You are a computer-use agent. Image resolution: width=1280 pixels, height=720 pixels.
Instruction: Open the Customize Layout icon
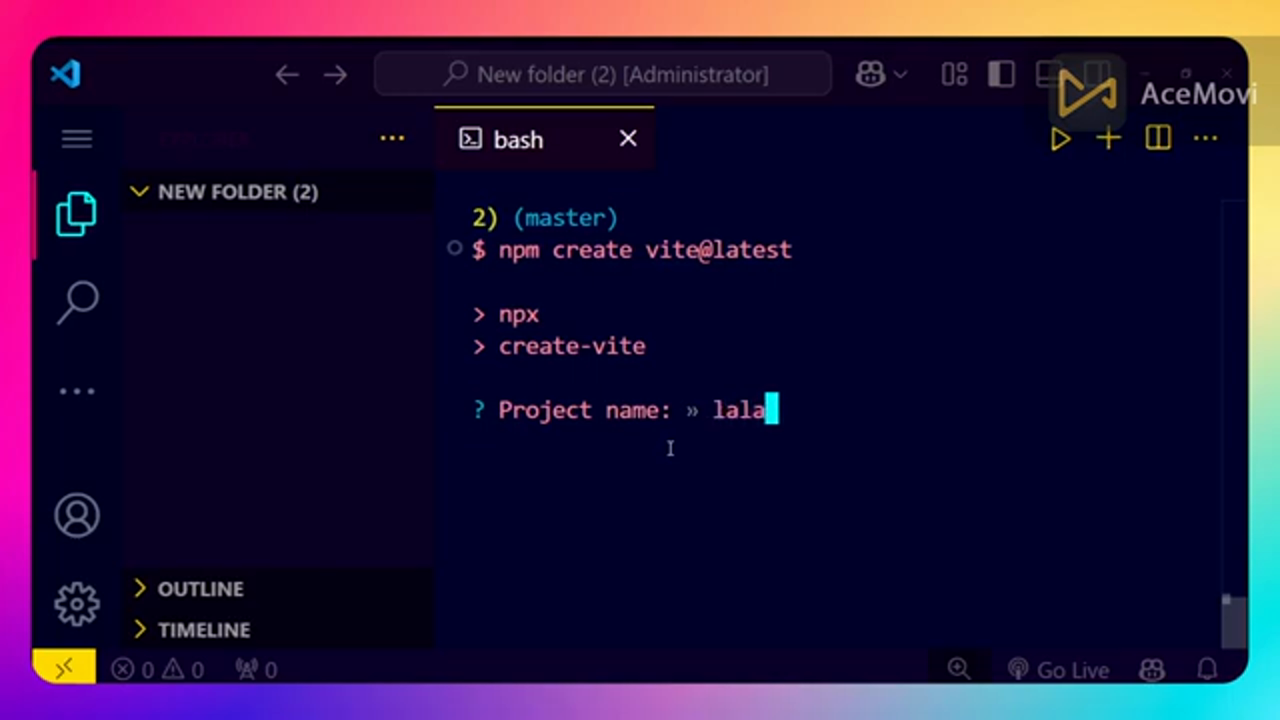point(954,74)
